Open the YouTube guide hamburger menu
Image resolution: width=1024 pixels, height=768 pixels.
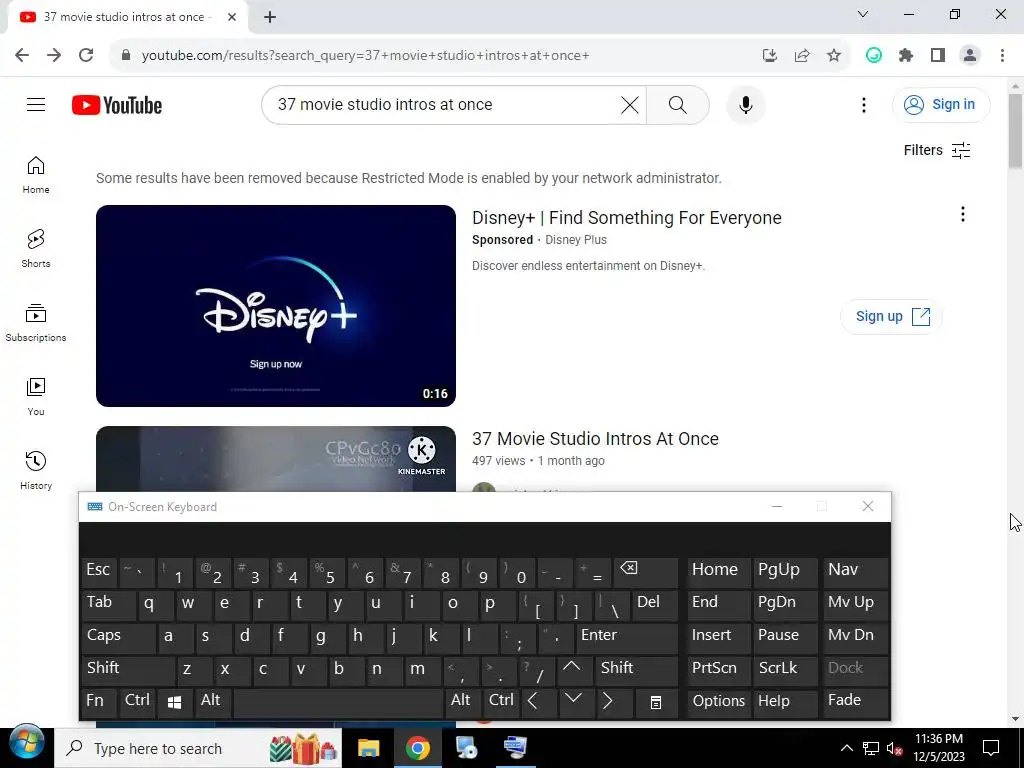pos(36,104)
